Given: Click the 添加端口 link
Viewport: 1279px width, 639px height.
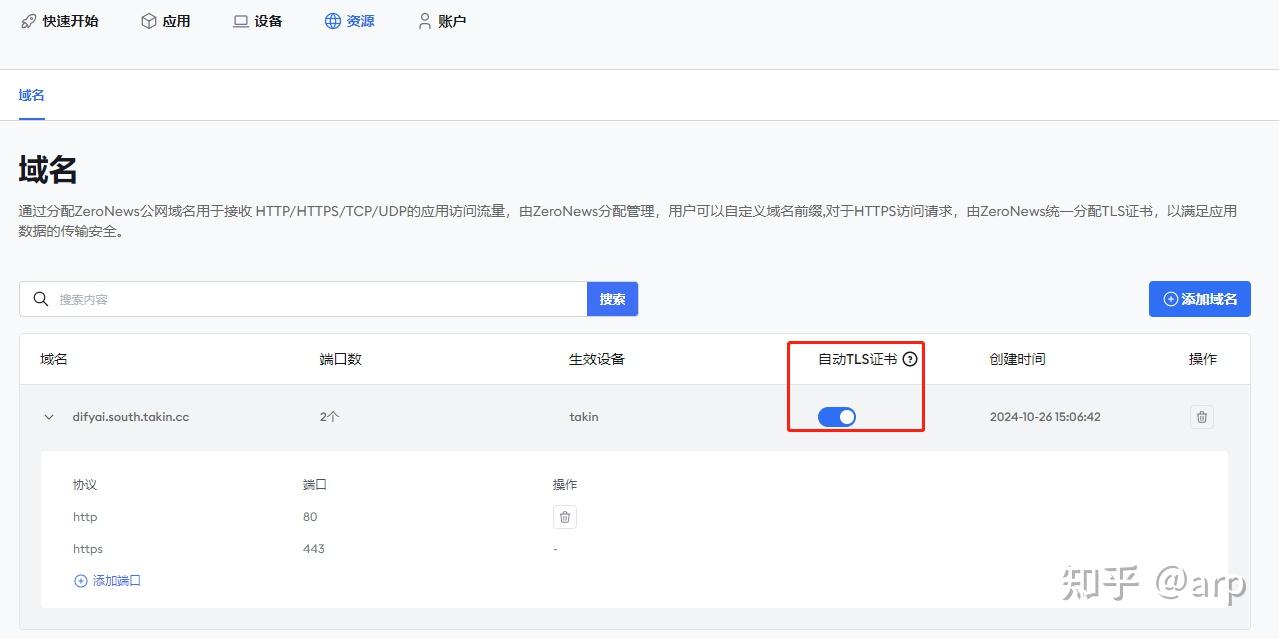Looking at the screenshot, I should [108, 580].
